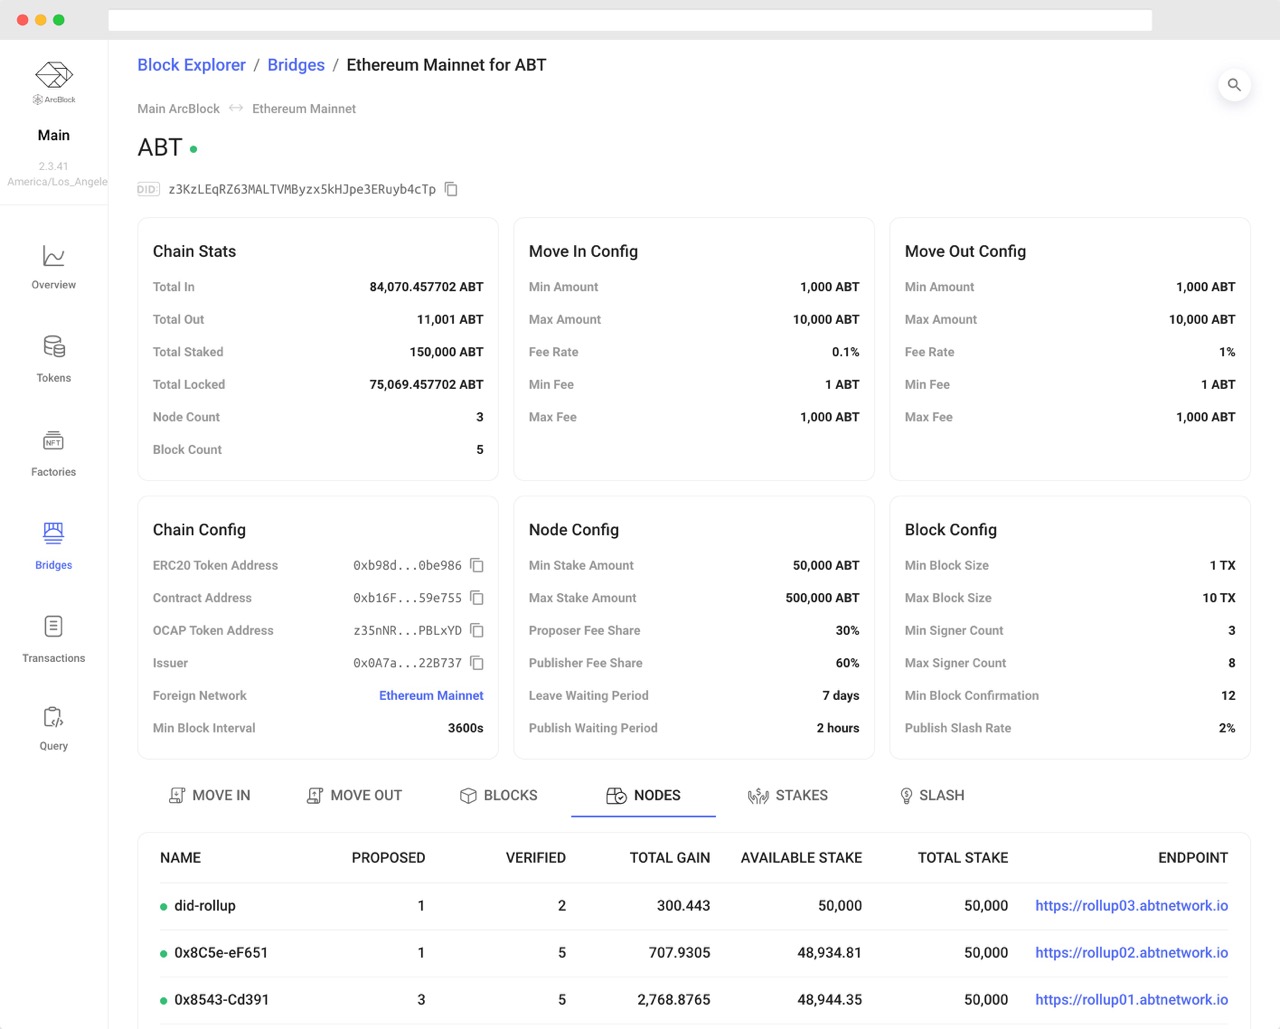The width and height of the screenshot is (1280, 1029).
Task: Select the STAKES tab
Action: [788, 795]
